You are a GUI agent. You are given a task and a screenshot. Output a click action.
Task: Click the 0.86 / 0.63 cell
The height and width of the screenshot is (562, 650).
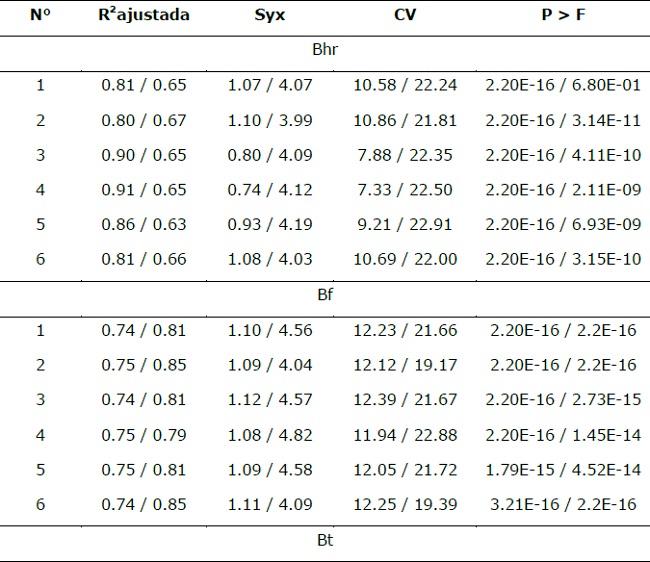pos(144,225)
